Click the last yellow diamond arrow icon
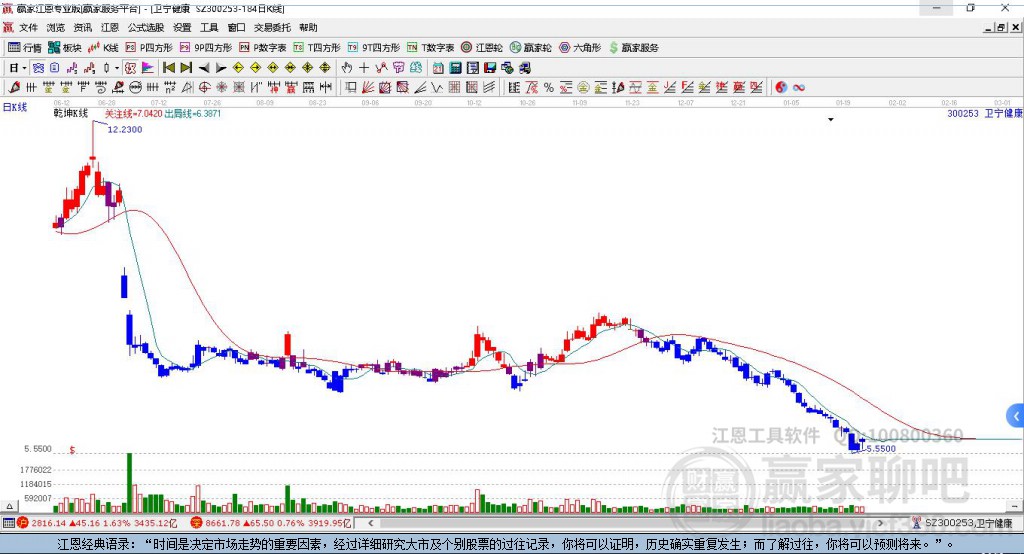The height and width of the screenshot is (554, 1024). coord(325,68)
